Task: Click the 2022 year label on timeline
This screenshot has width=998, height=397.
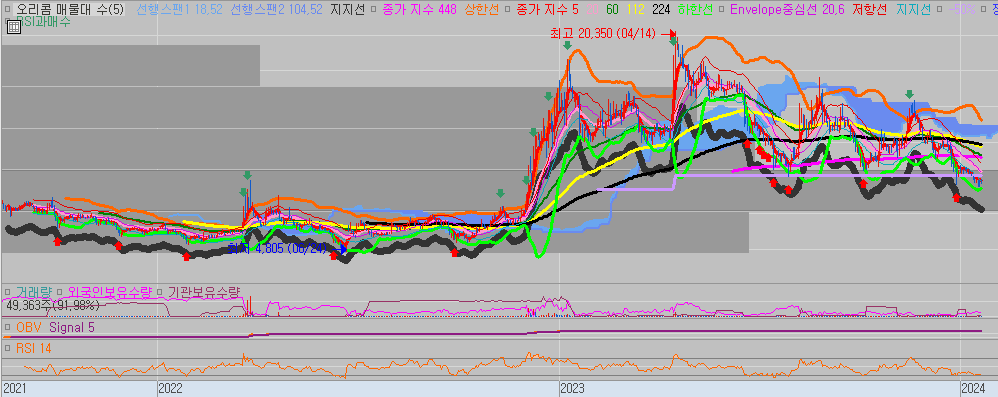Action: pyautogui.click(x=171, y=387)
